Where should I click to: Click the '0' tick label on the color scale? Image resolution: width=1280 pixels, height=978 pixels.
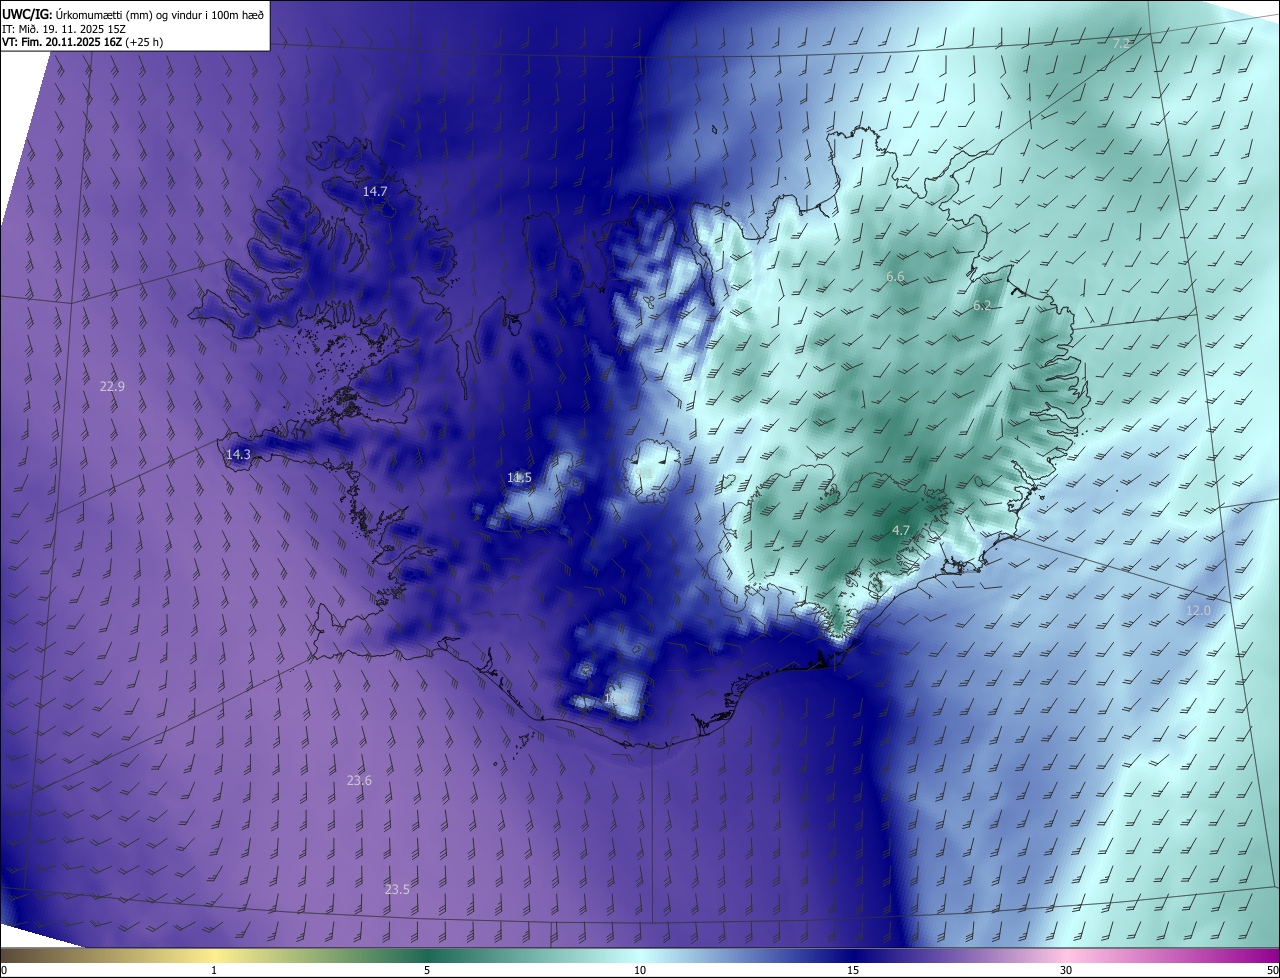point(4,970)
